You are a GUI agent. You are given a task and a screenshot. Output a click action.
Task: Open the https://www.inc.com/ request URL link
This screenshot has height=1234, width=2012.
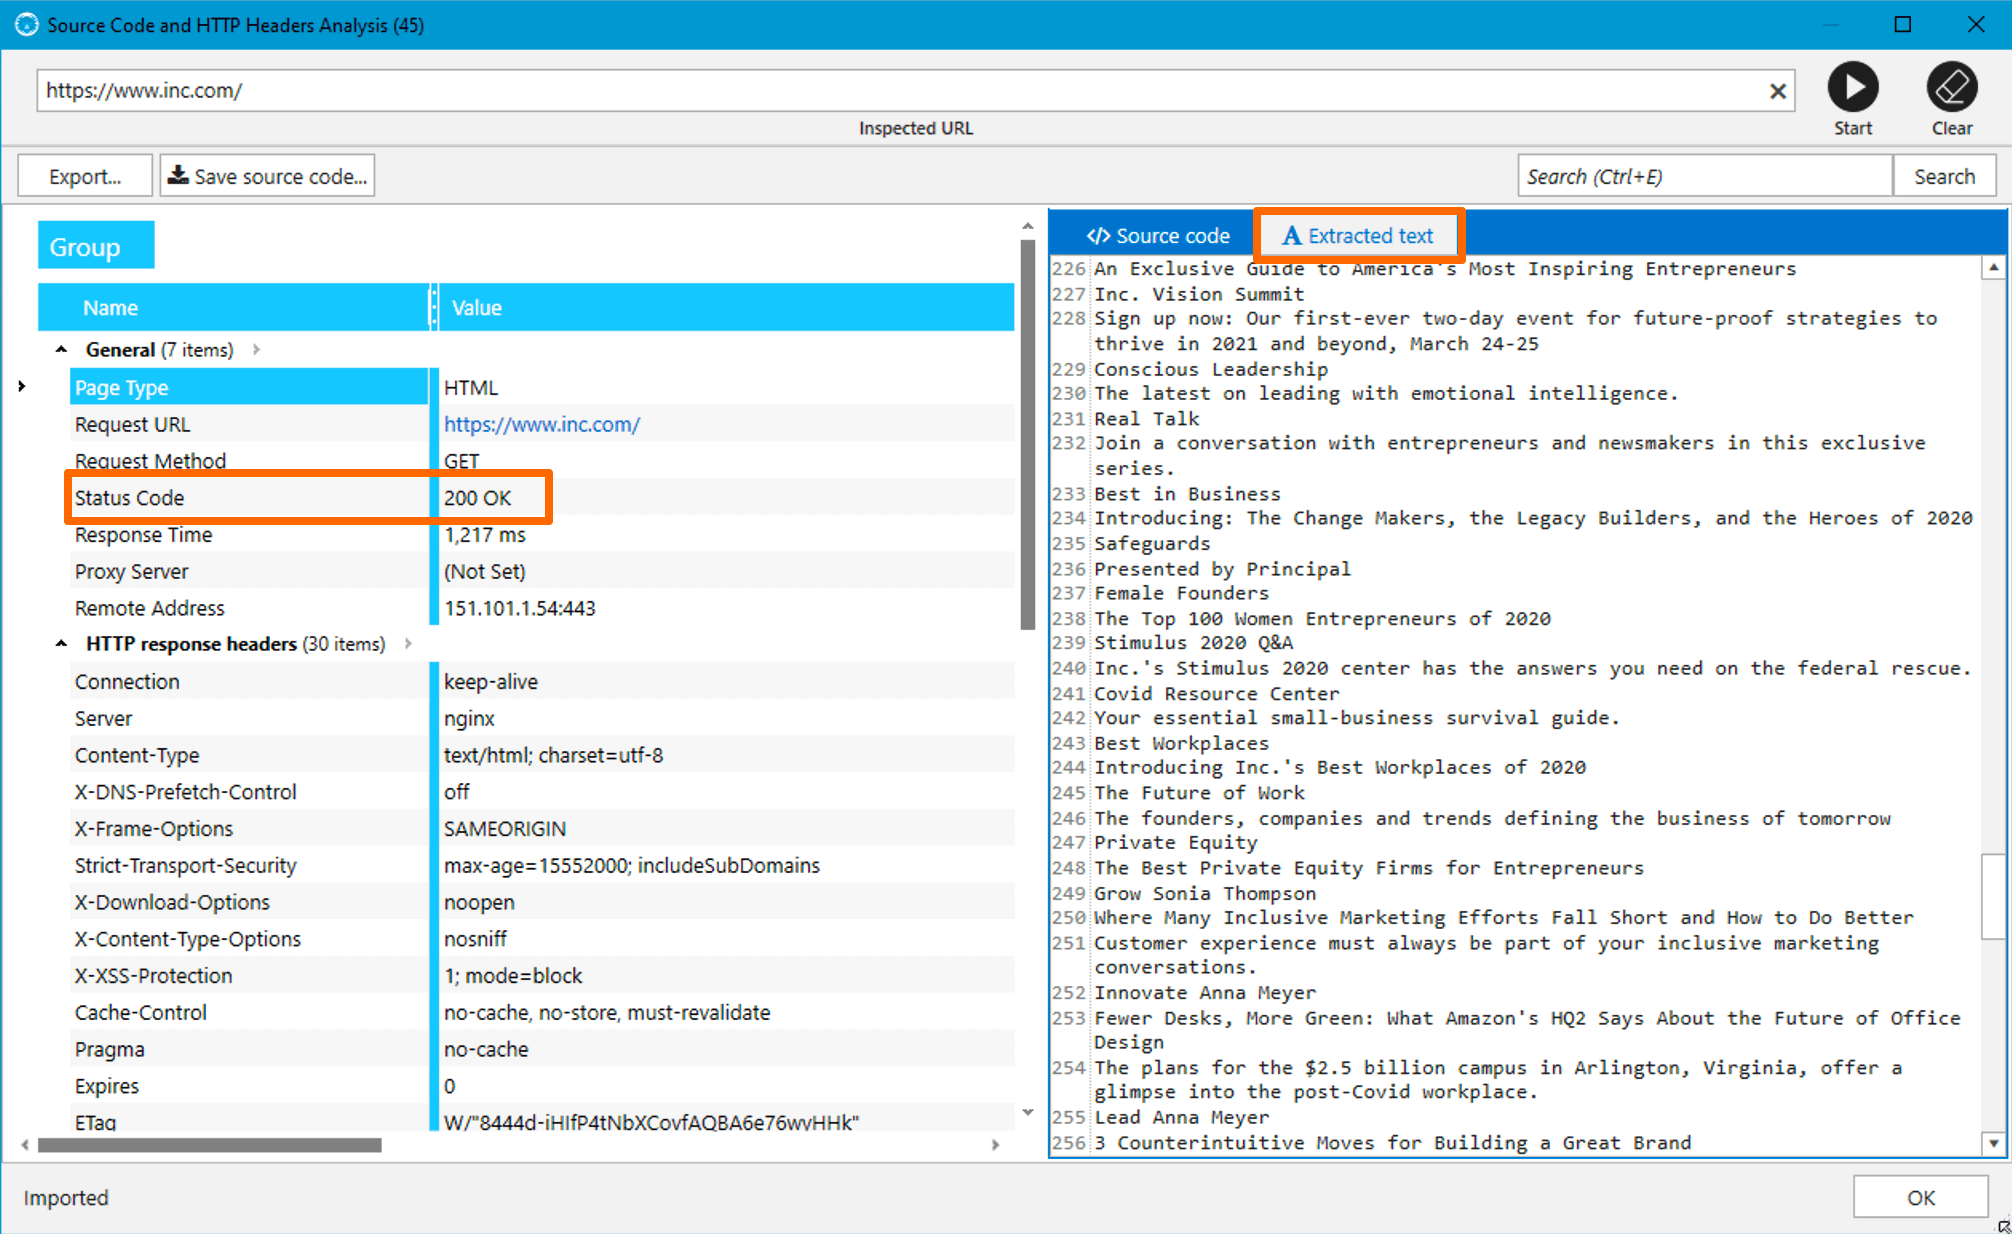pyautogui.click(x=542, y=424)
